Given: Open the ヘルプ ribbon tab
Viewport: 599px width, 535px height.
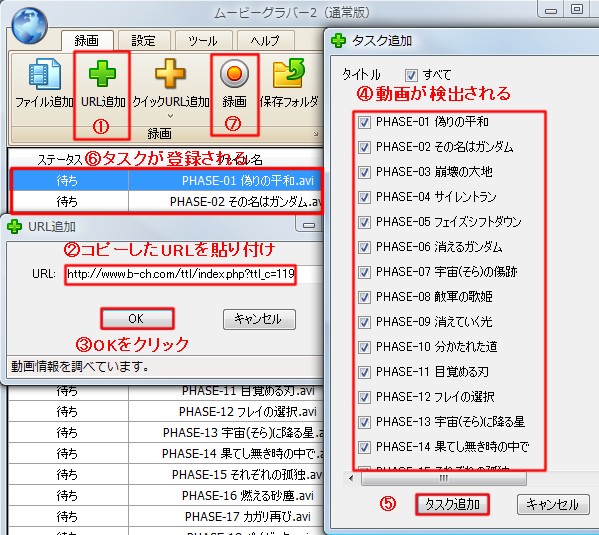Looking at the screenshot, I should [x=266, y=41].
